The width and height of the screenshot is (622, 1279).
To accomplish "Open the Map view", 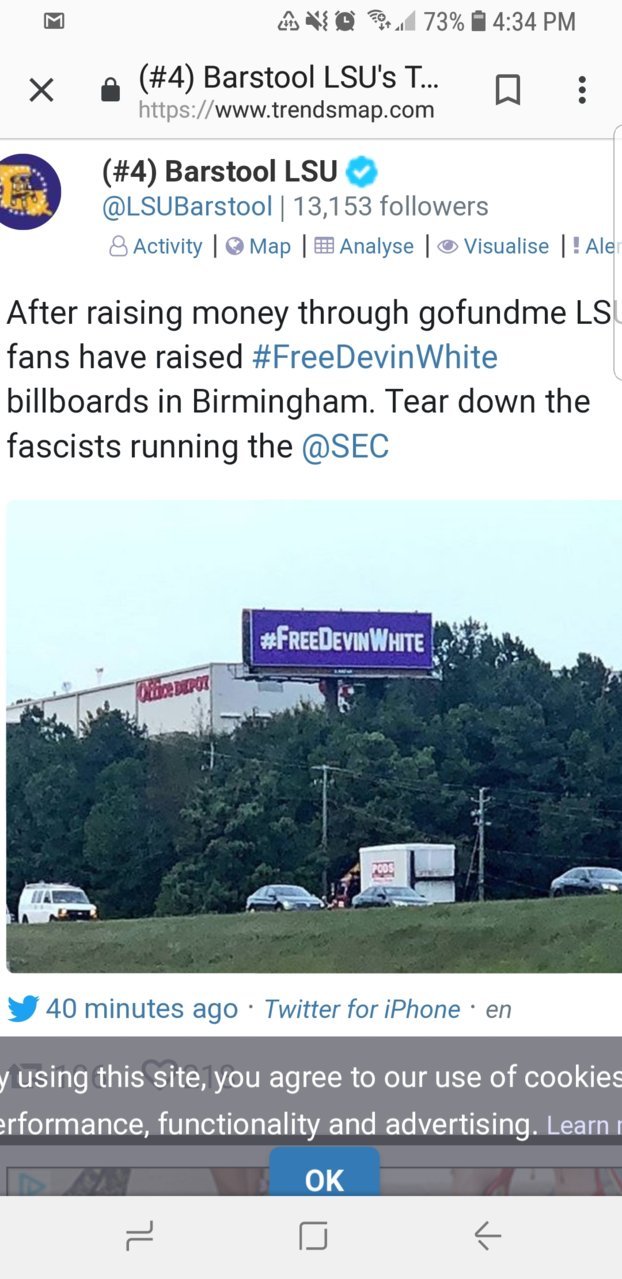I will click(x=258, y=246).
